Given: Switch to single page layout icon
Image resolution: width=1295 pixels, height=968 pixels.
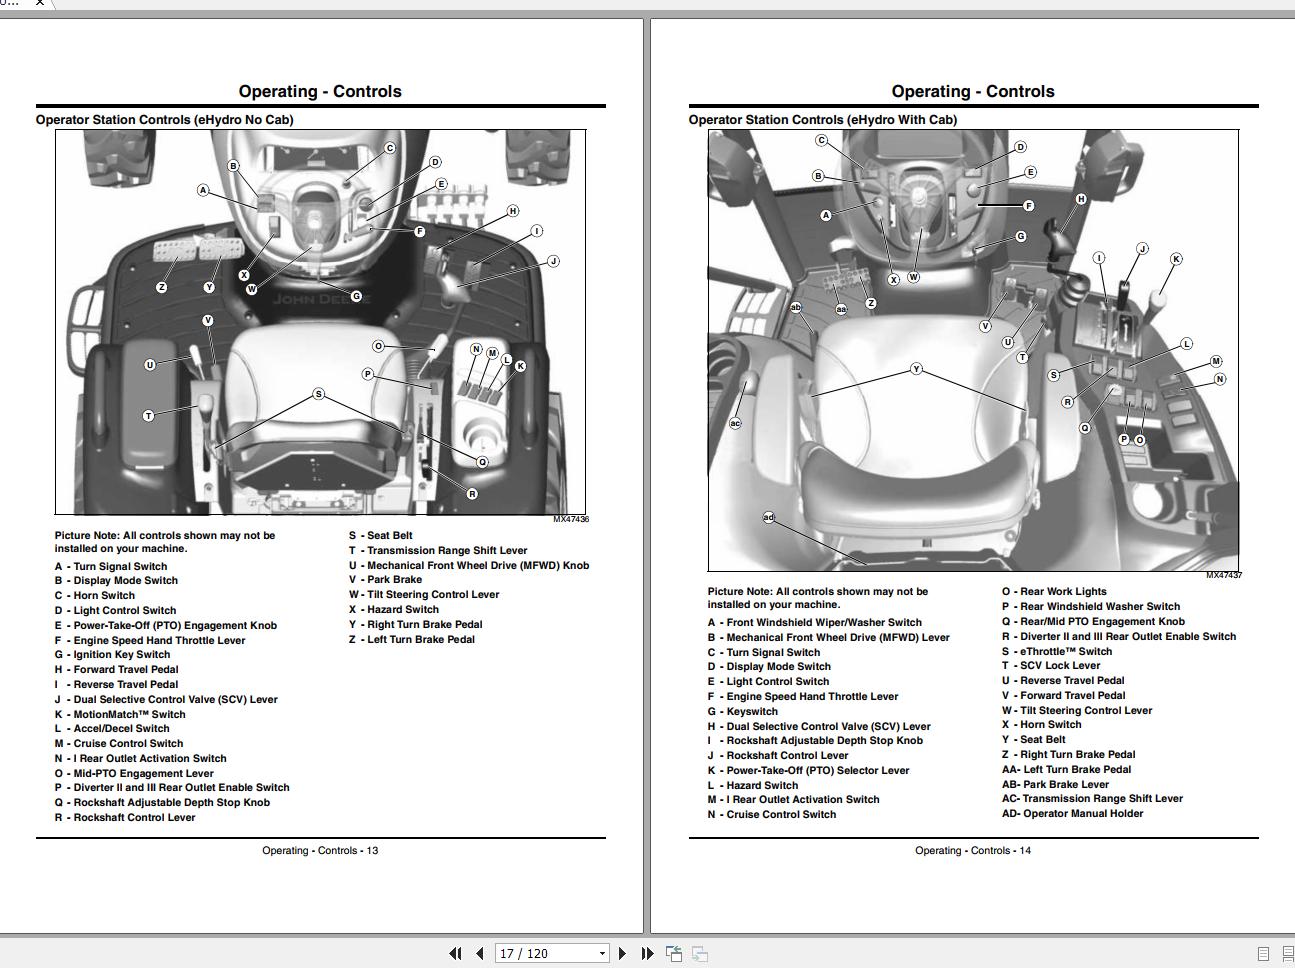Looking at the screenshot, I should pyautogui.click(x=1263, y=954).
